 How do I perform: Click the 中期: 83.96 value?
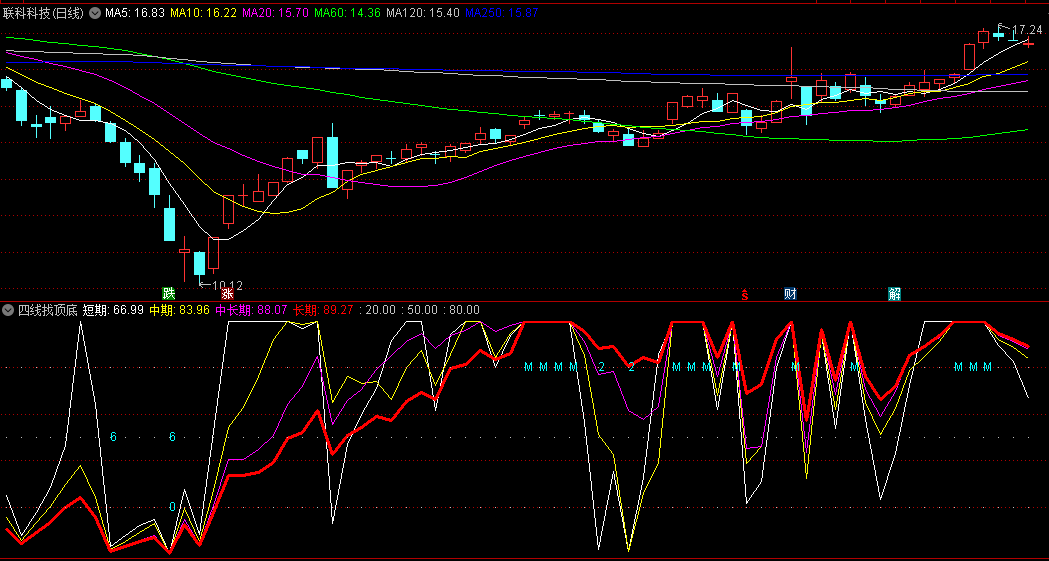(x=179, y=310)
